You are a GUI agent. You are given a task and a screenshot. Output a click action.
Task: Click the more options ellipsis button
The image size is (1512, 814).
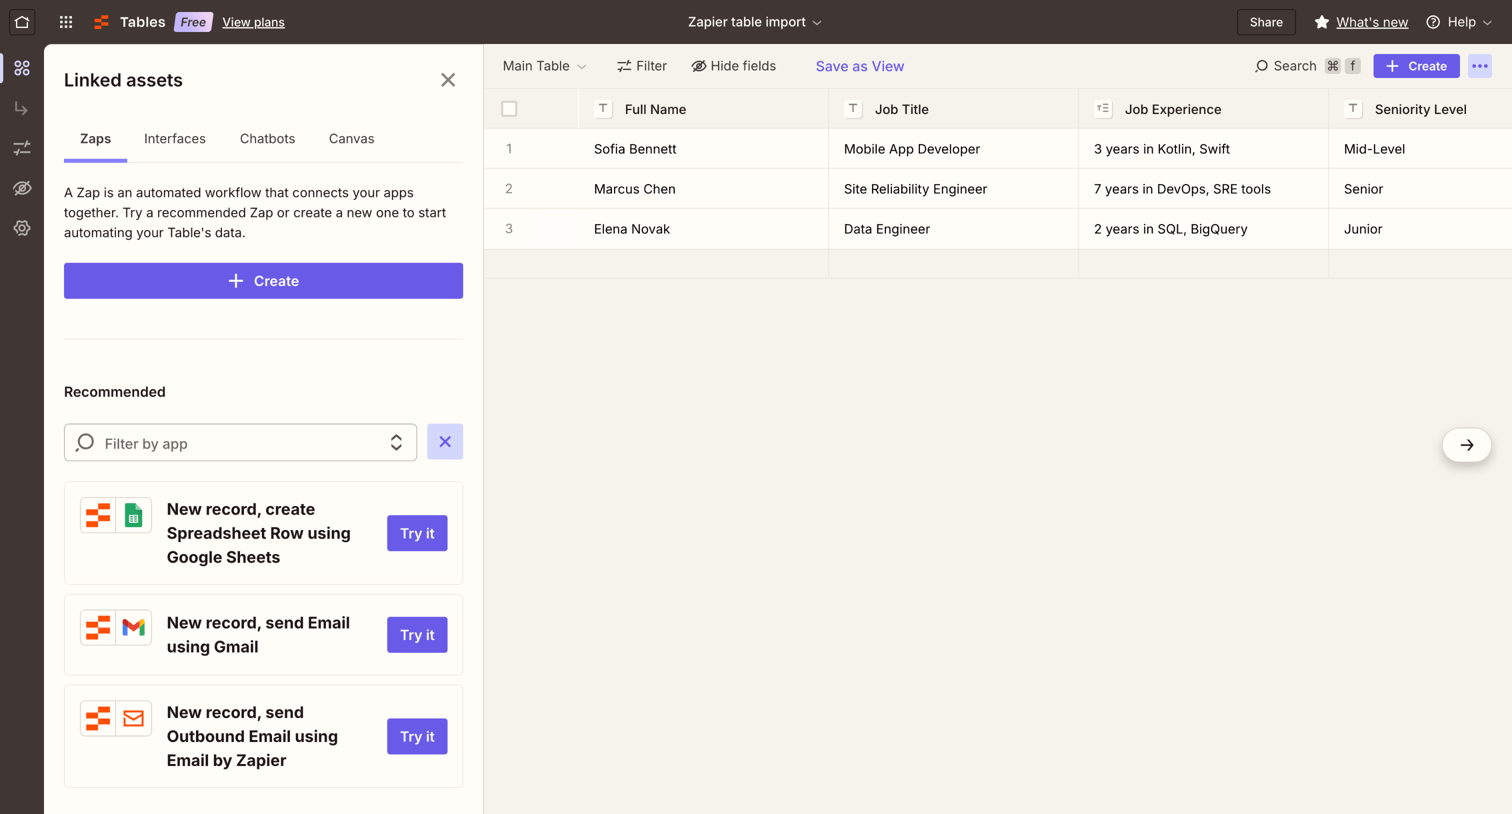coord(1480,66)
